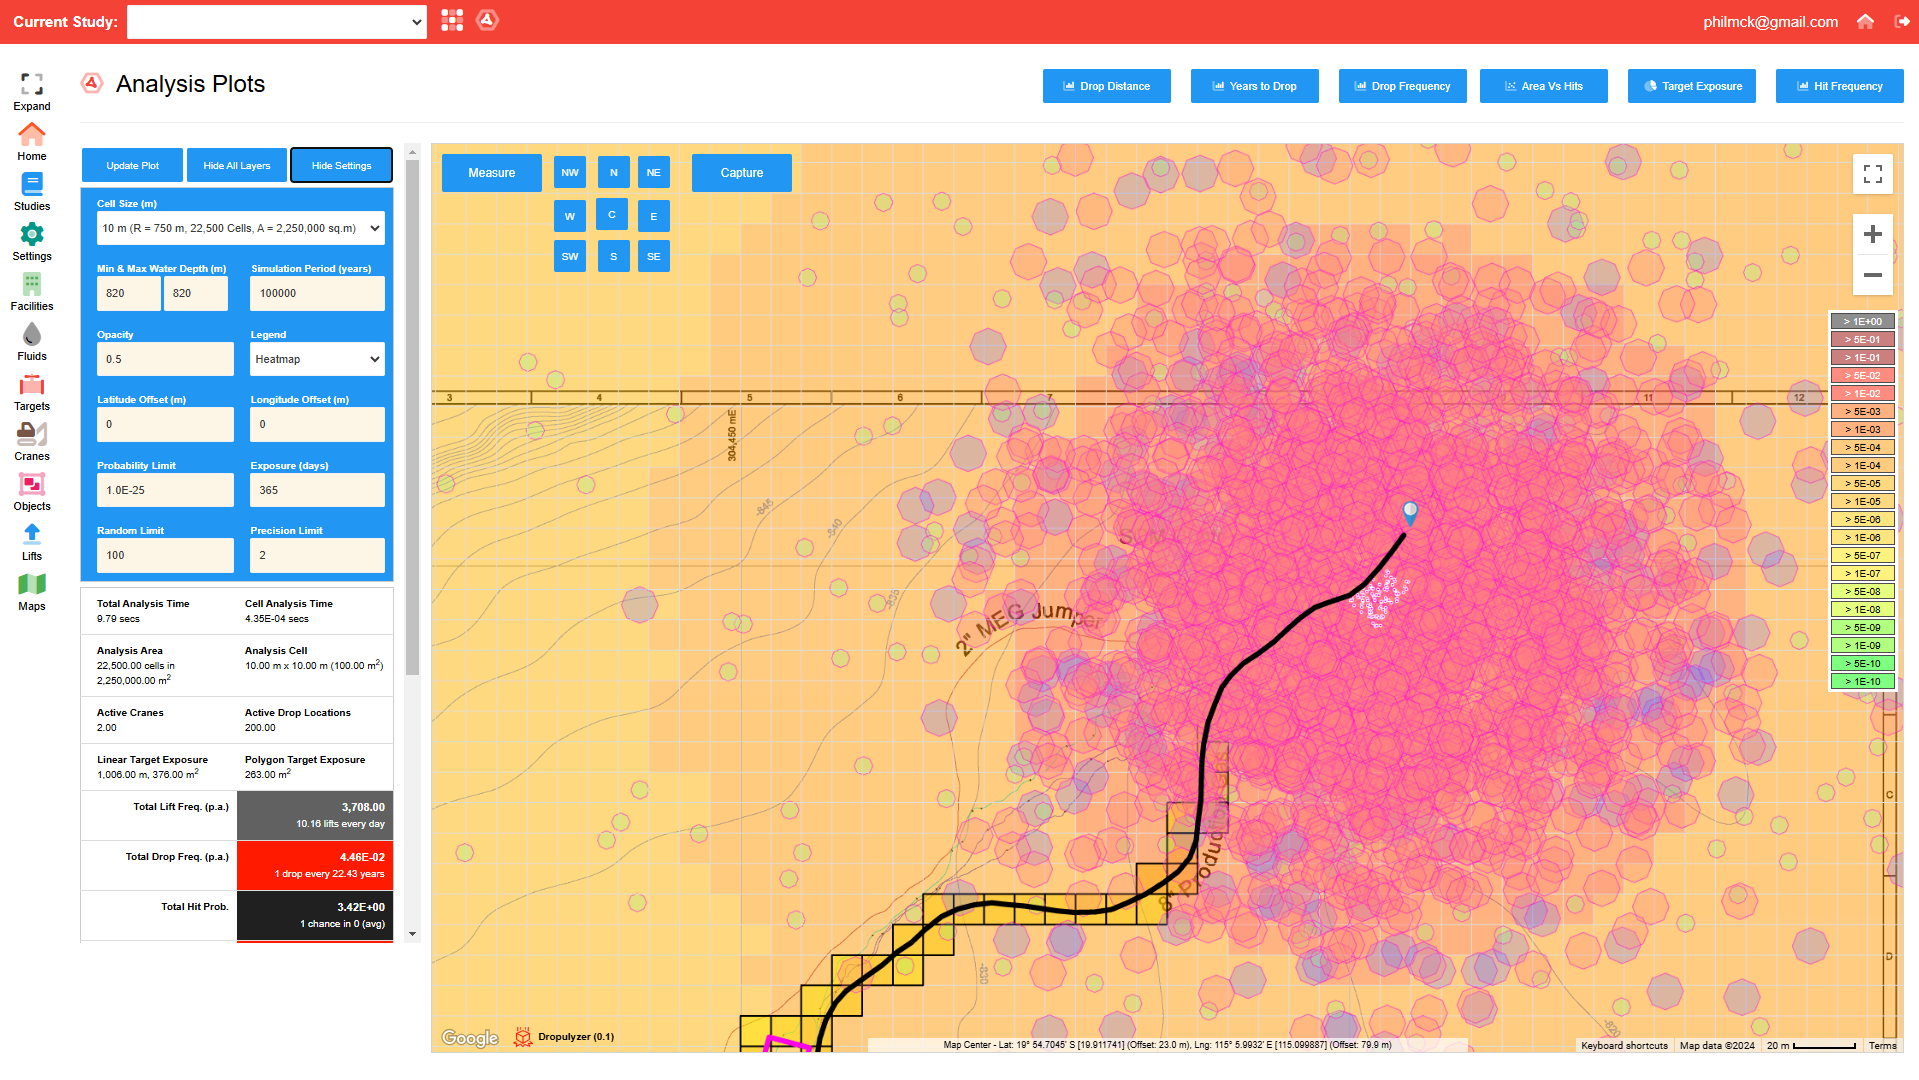Click the logout icon in header
This screenshot has height=1080, width=1919.
[x=1902, y=21]
